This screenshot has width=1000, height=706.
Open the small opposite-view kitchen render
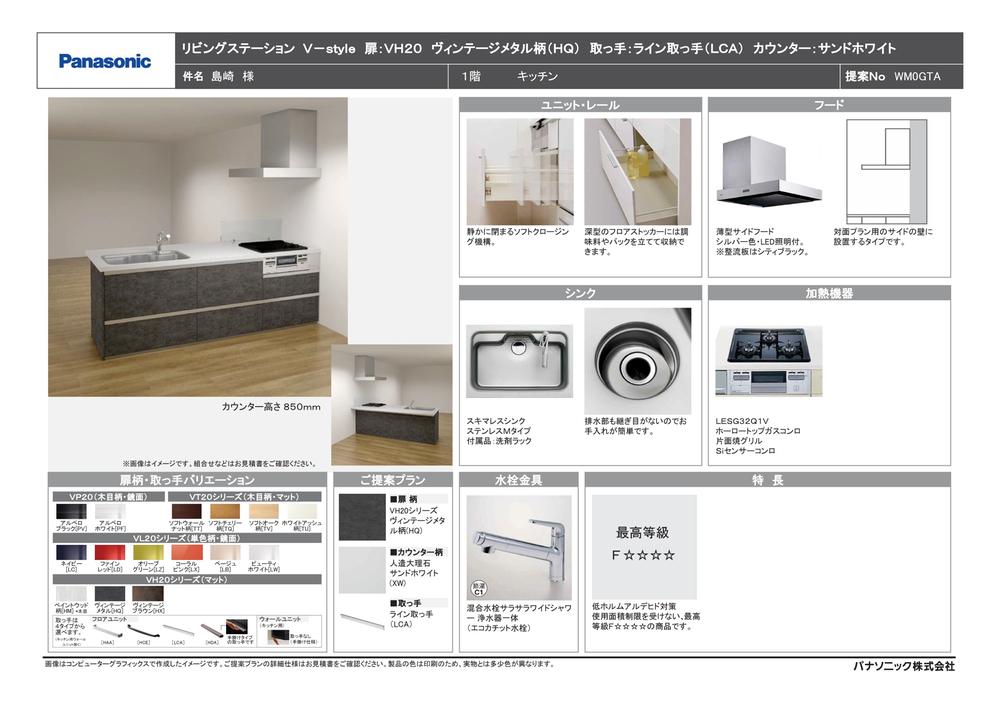392,405
